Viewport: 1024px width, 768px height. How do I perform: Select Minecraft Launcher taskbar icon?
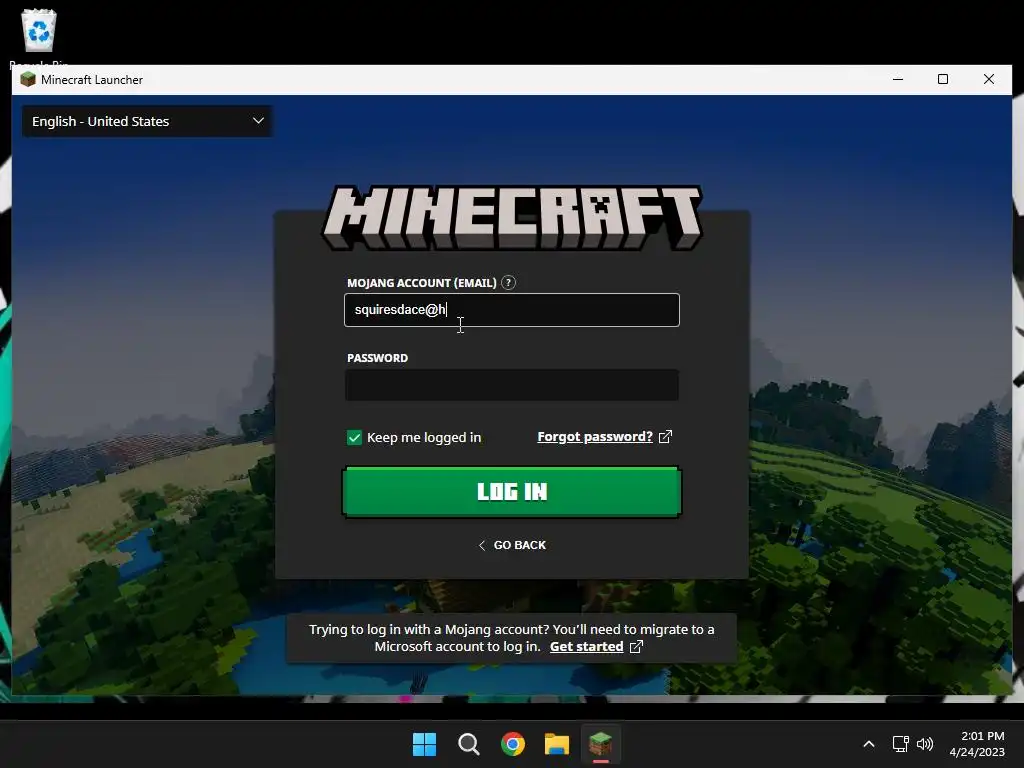(601, 744)
